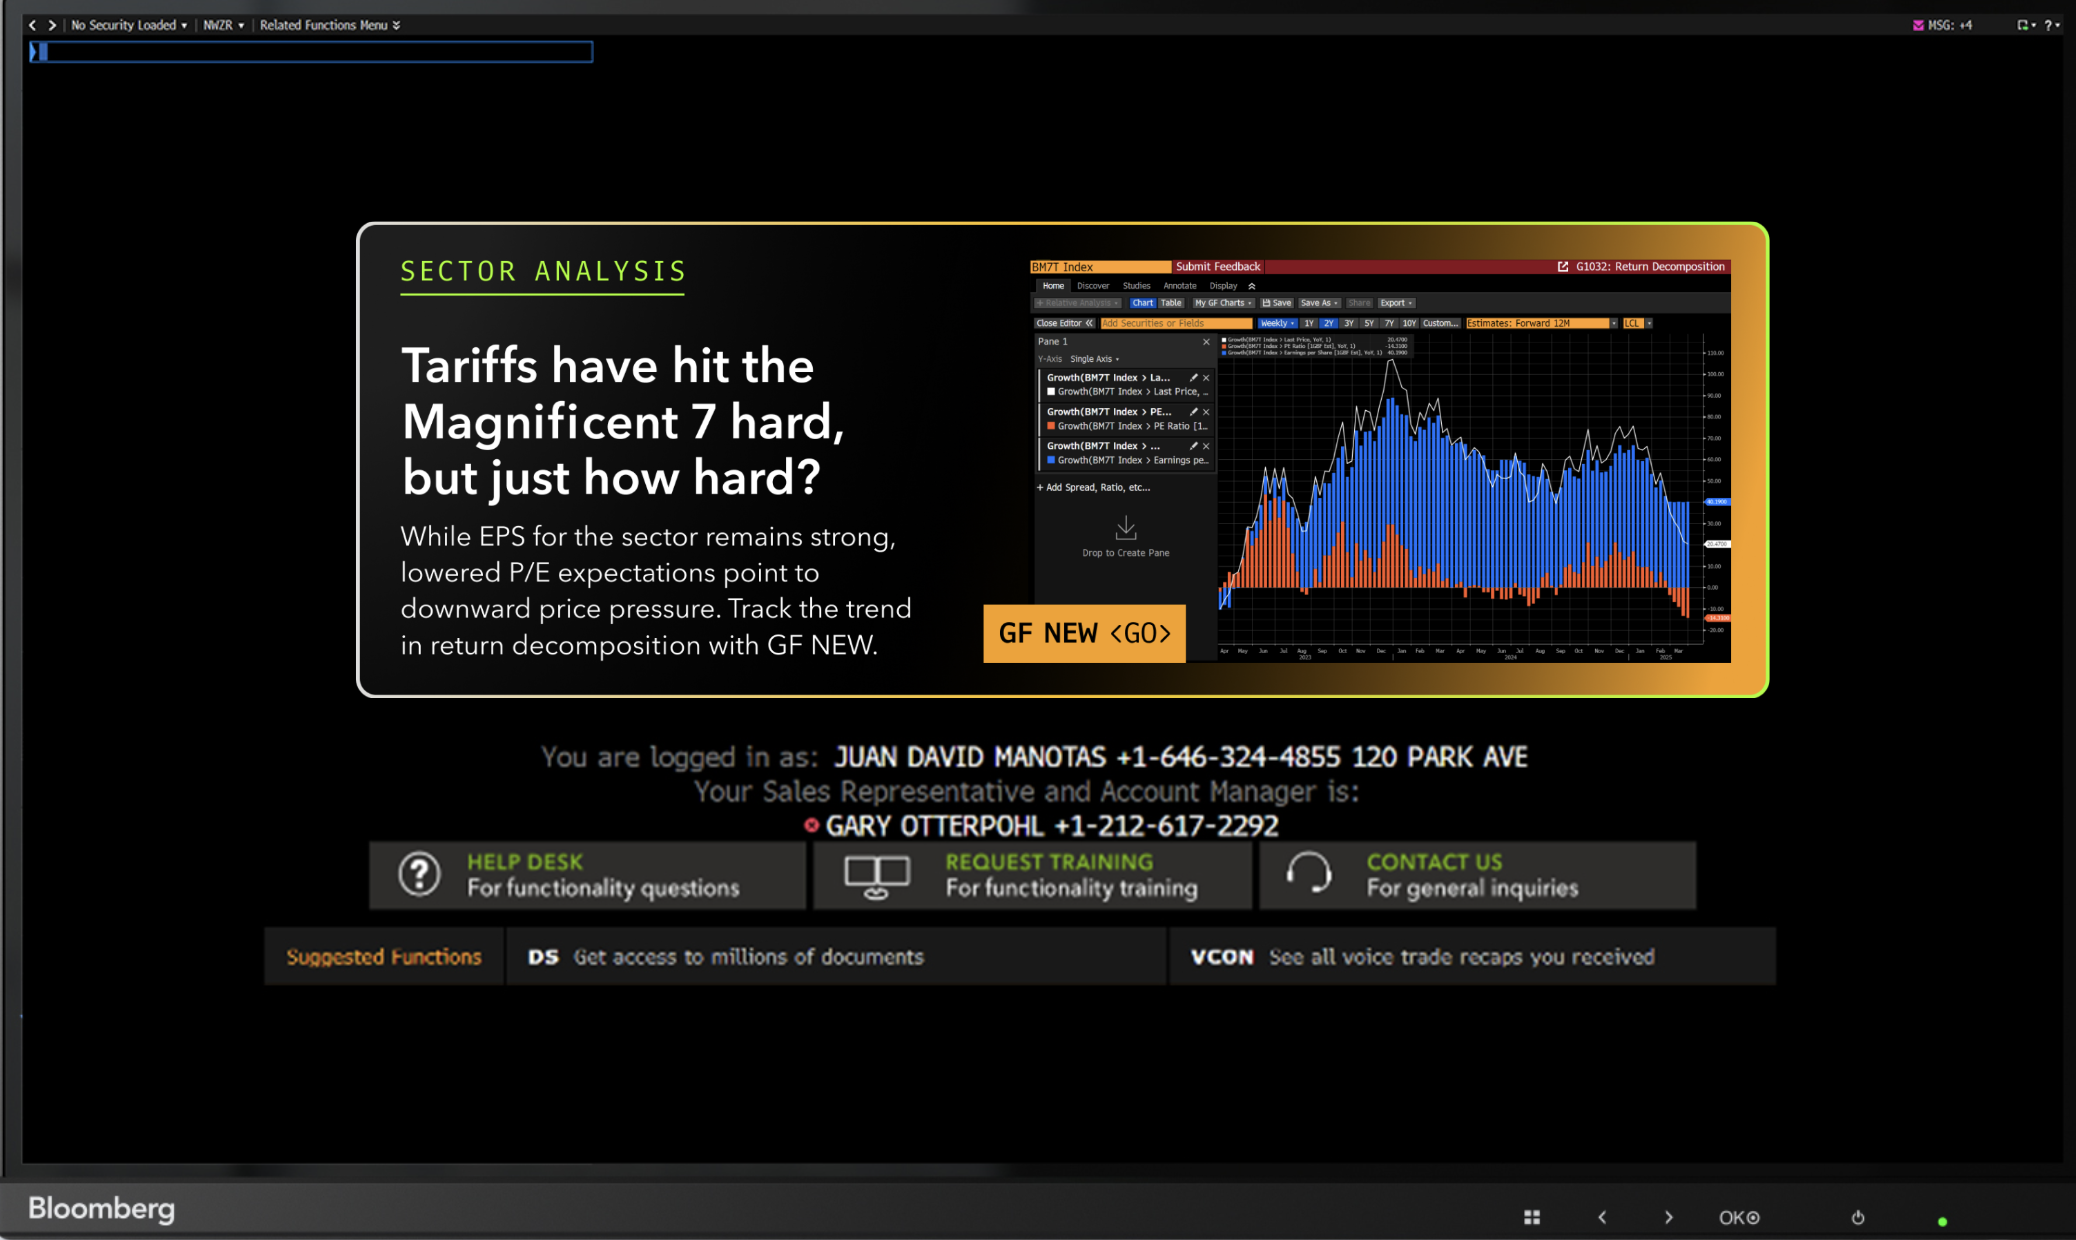
Task: Focus the command line input field
Action: (311, 52)
